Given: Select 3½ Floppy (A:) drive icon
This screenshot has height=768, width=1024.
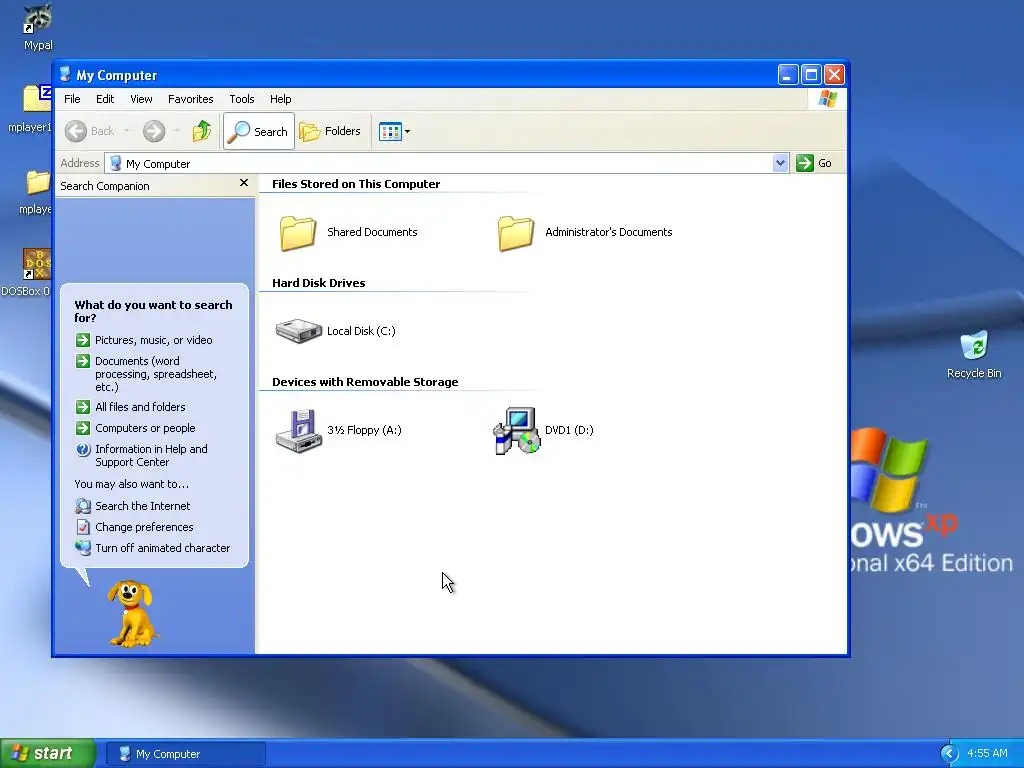Looking at the screenshot, I should click(x=298, y=430).
